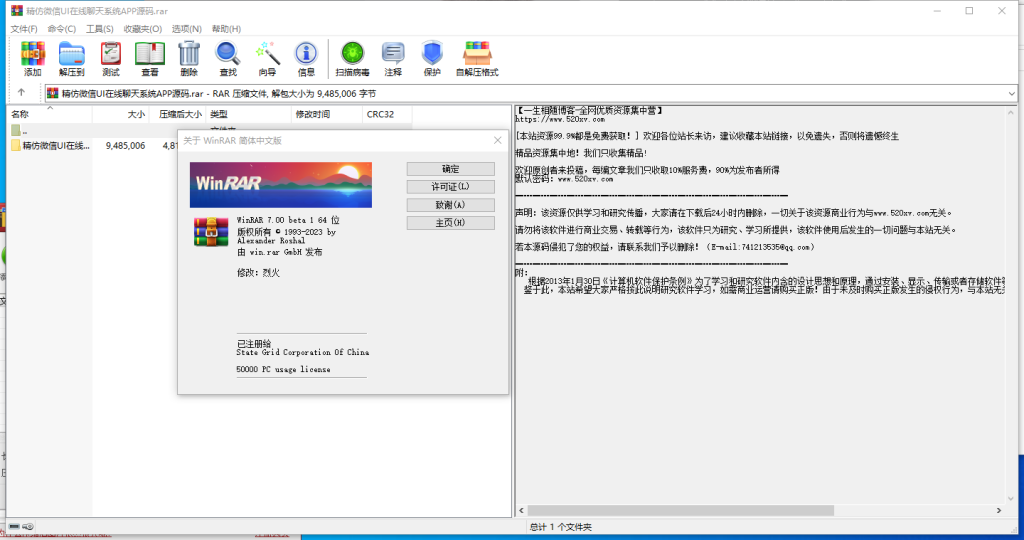
Task: Click status text 总计 1 个文件夹
Action: click(x=561, y=527)
